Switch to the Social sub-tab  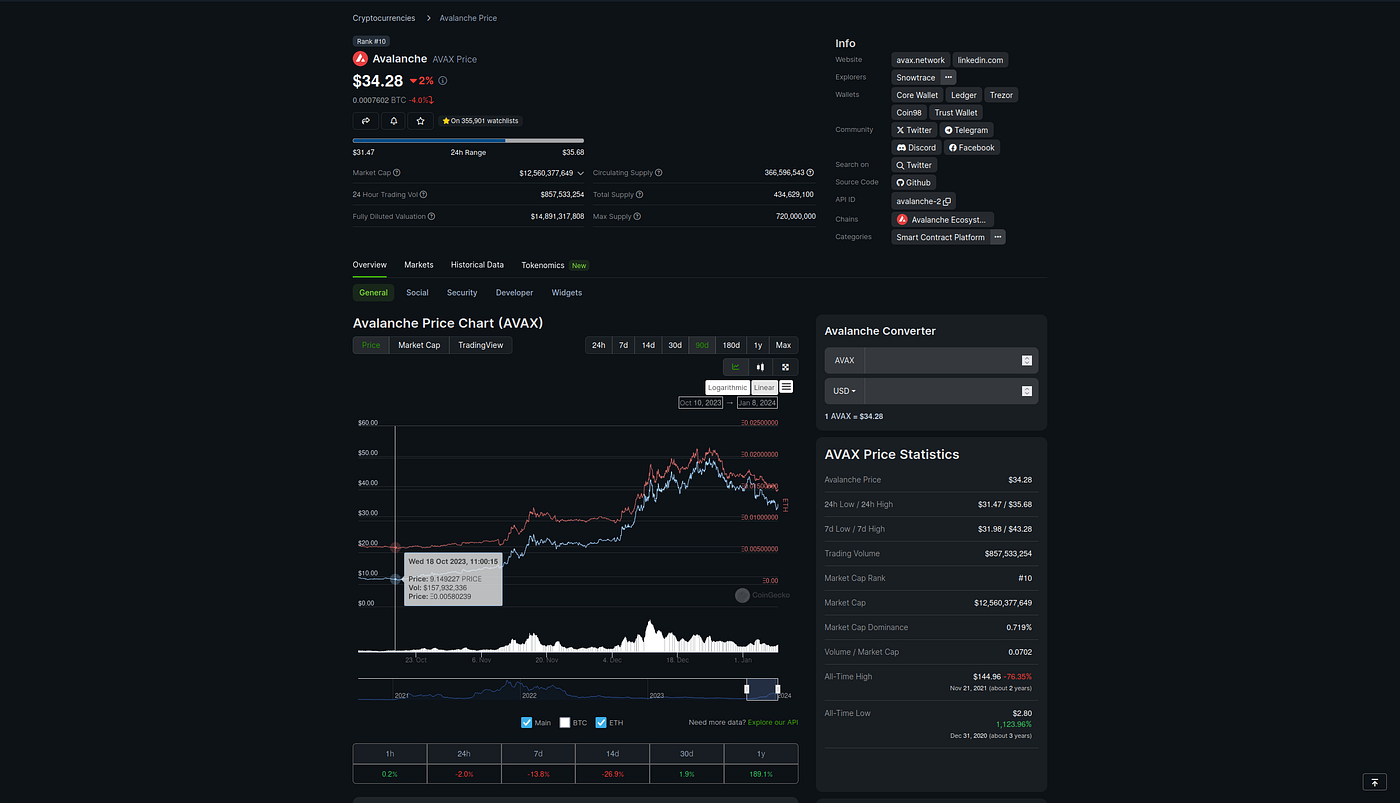pyautogui.click(x=417, y=293)
